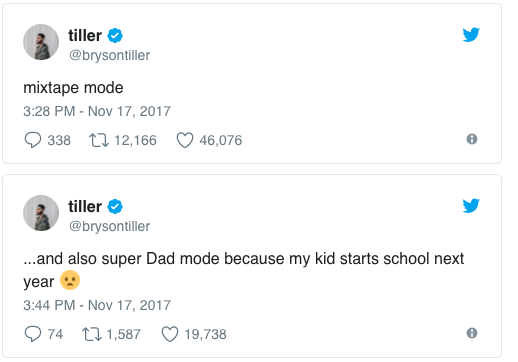Open tiller's avatar in the second tweet

[41, 213]
